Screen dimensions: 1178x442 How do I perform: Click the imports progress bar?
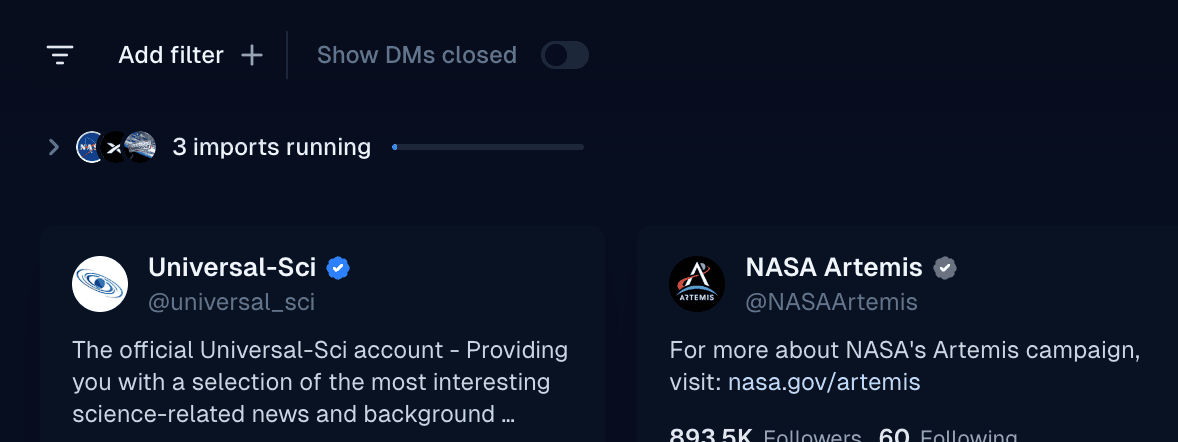point(488,147)
